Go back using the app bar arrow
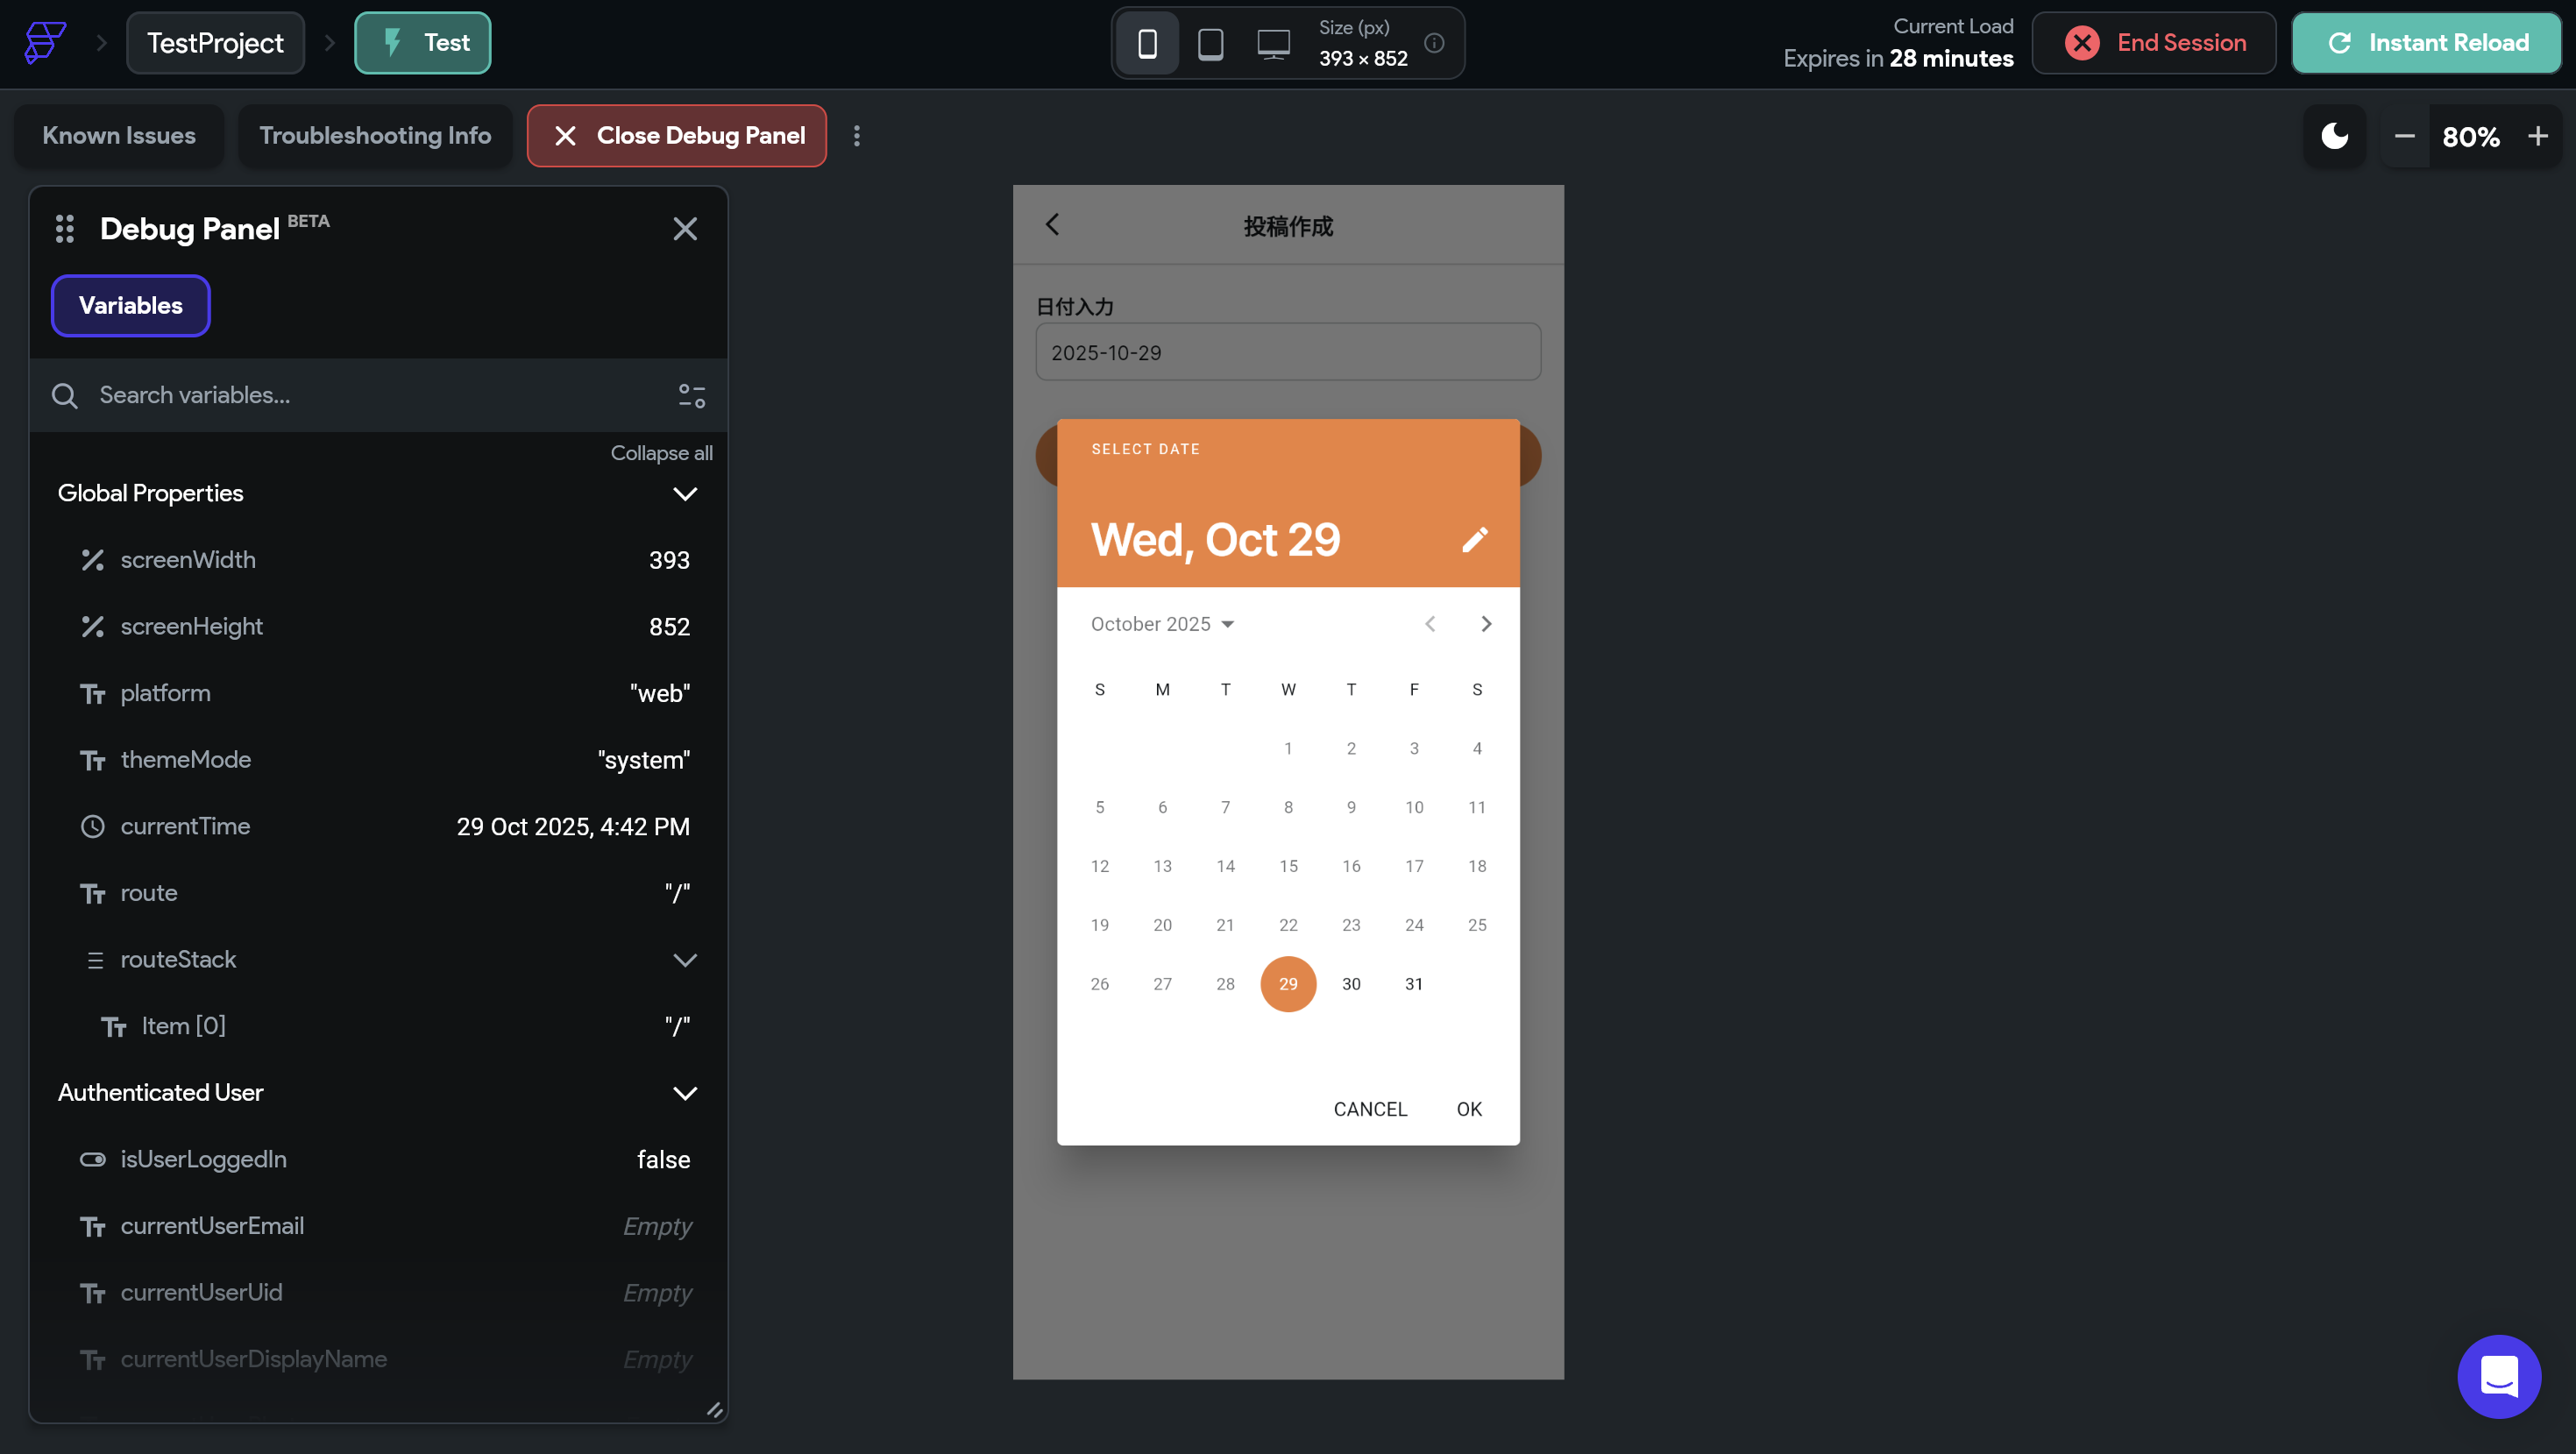The width and height of the screenshot is (2576, 1454). click(x=1052, y=225)
